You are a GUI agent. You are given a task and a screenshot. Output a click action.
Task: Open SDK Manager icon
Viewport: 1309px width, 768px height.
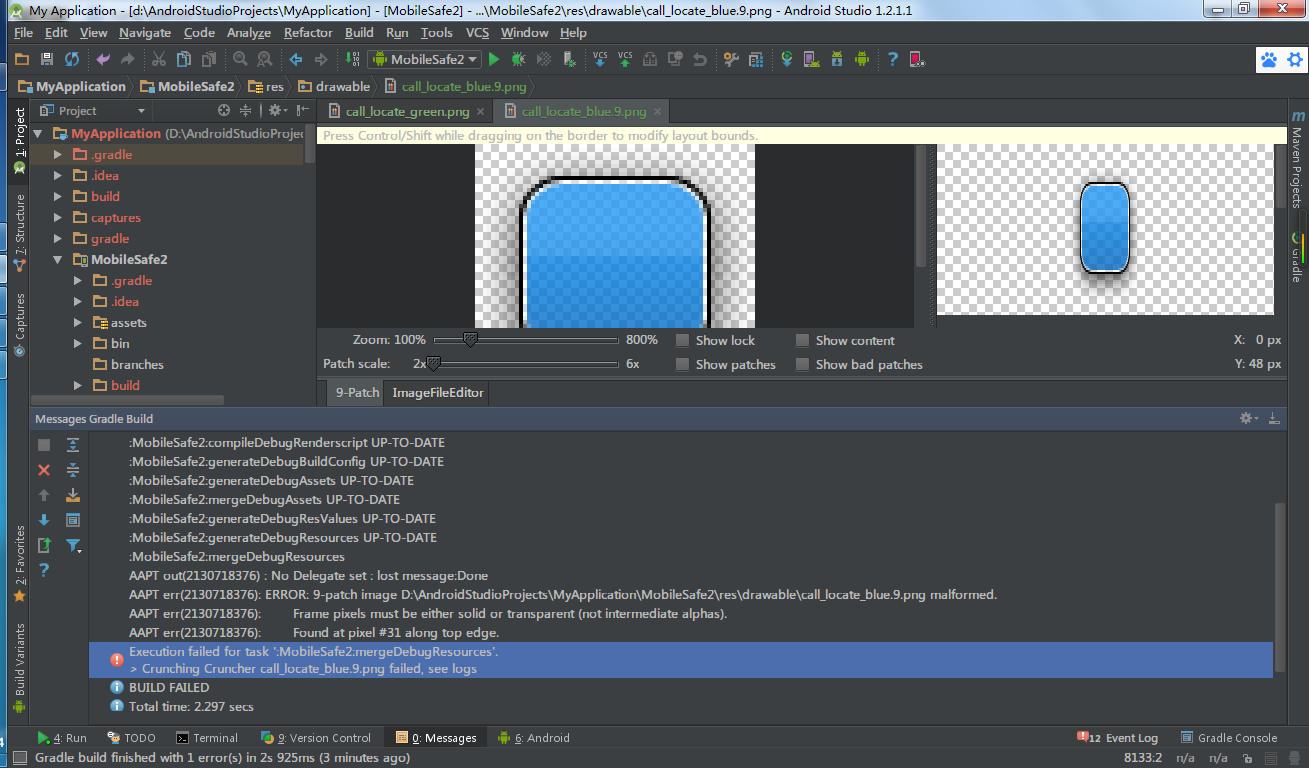pos(836,59)
